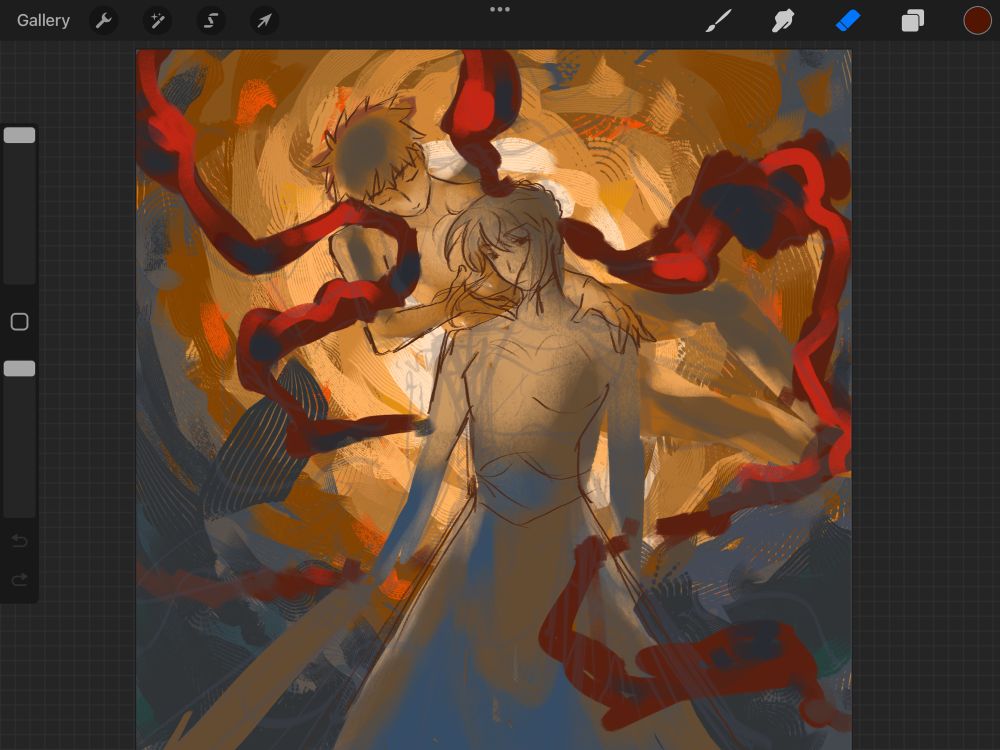Open the Actions wrench menu
Viewport: 1000px width, 750px height.
tap(103, 21)
